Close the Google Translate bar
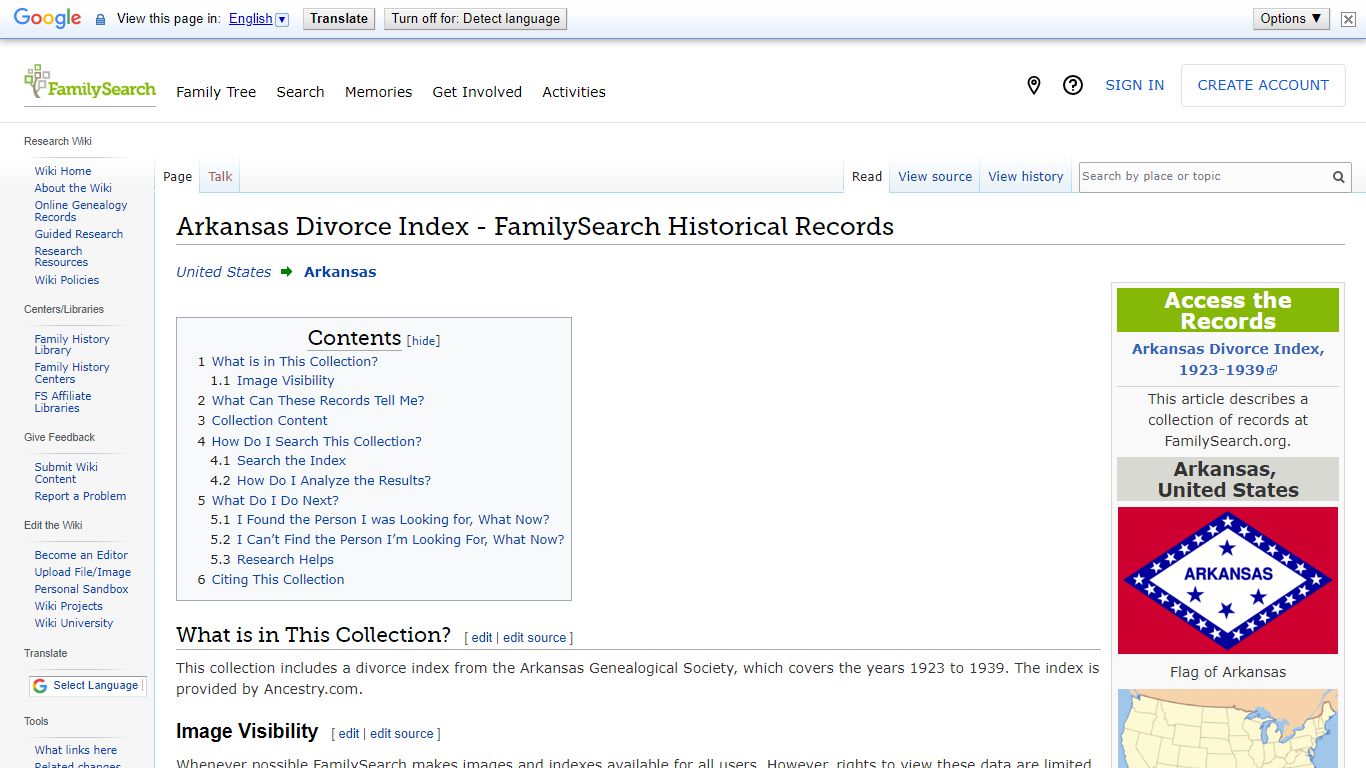 click(x=1348, y=19)
